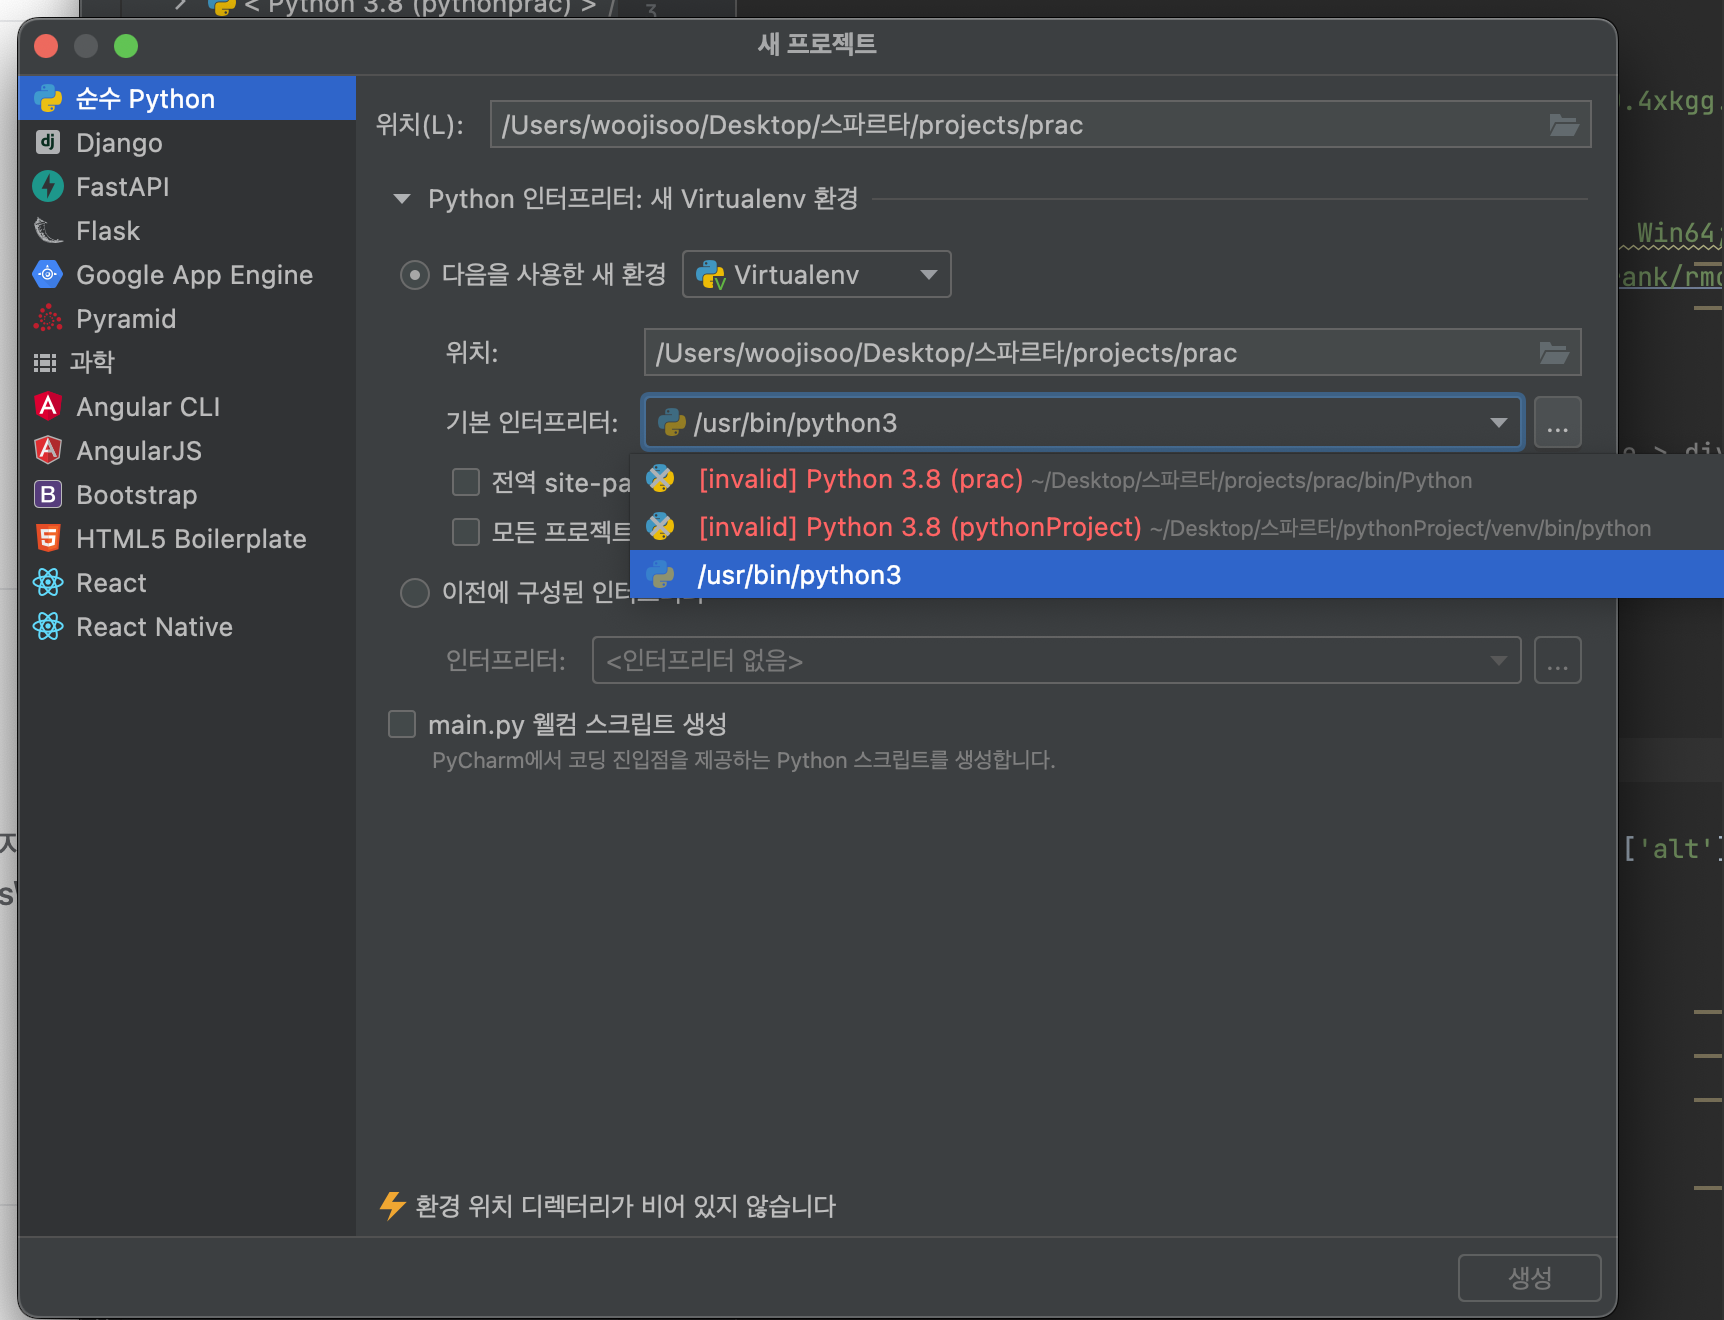The image size is (1724, 1320).
Task: Click the HTML5 Boilerplate icon
Action: pyautogui.click(x=48, y=538)
